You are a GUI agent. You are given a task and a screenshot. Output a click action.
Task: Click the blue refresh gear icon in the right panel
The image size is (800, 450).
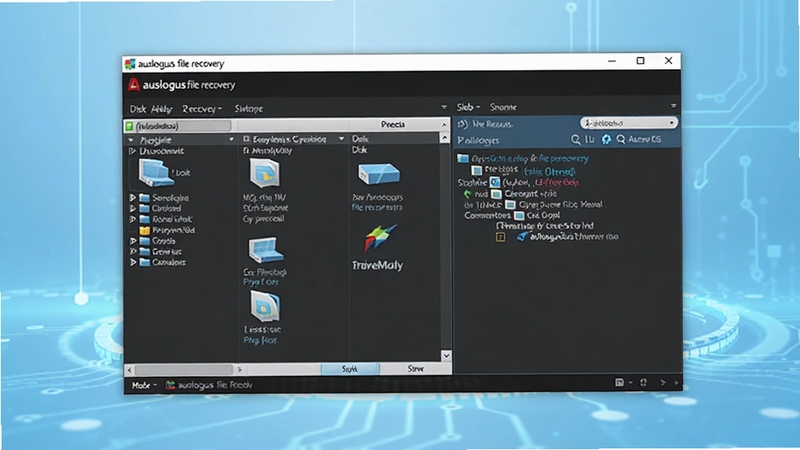606,139
